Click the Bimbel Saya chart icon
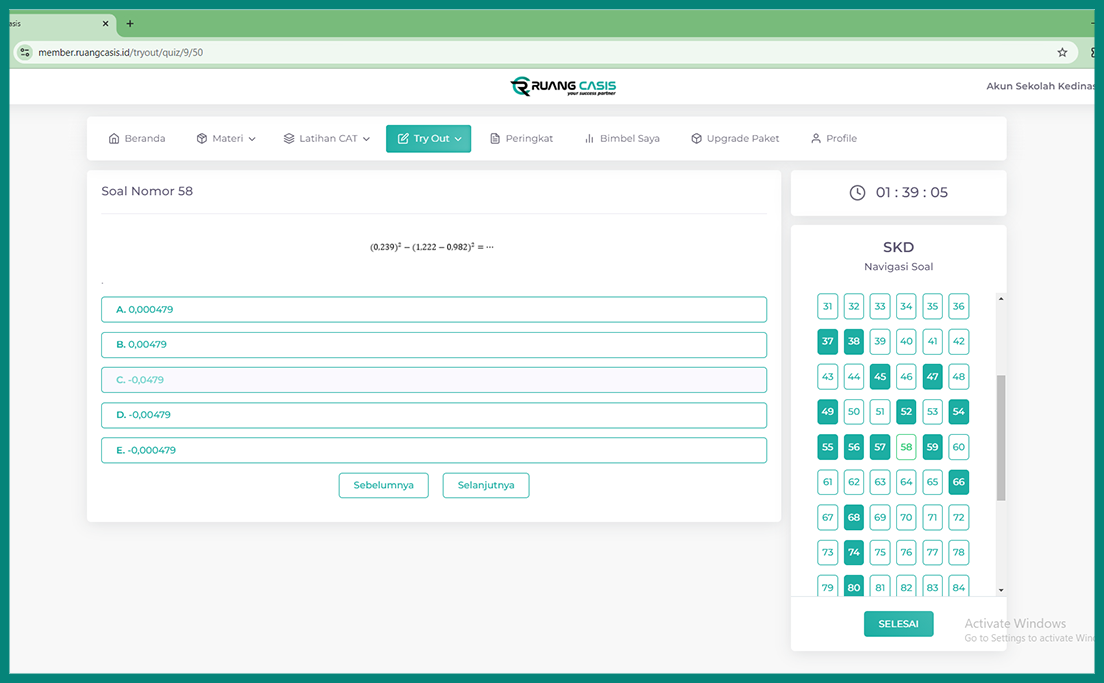The width and height of the screenshot is (1104, 683). (x=589, y=139)
